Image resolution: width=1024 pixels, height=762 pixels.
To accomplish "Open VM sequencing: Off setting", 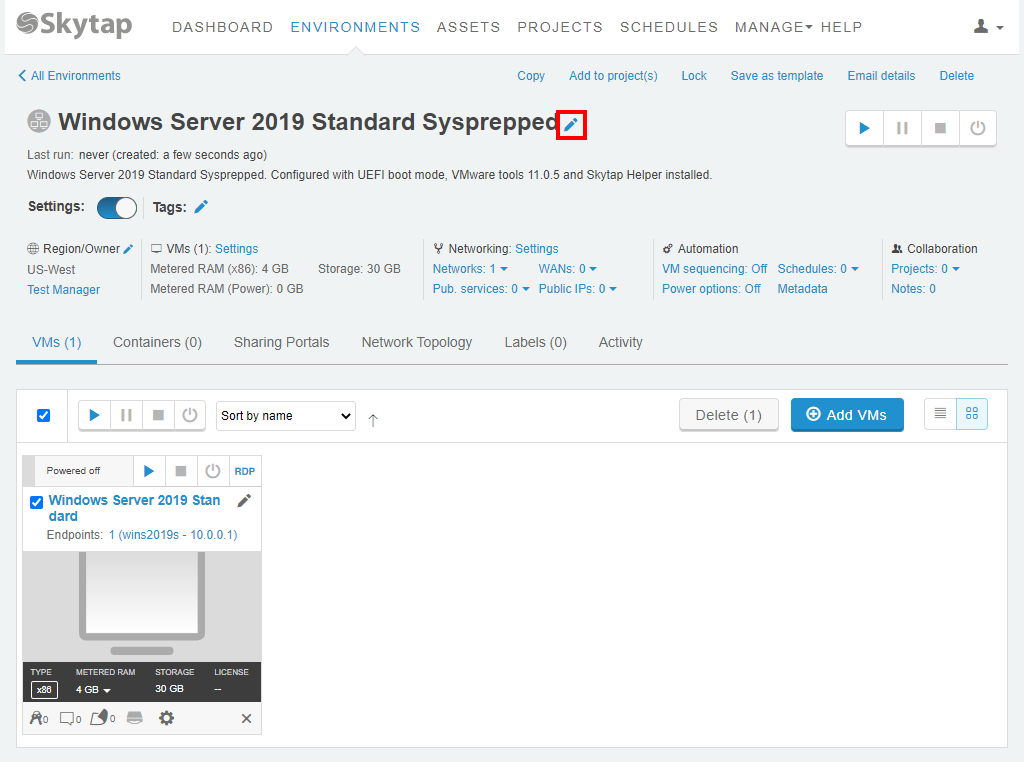I will [714, 269].
